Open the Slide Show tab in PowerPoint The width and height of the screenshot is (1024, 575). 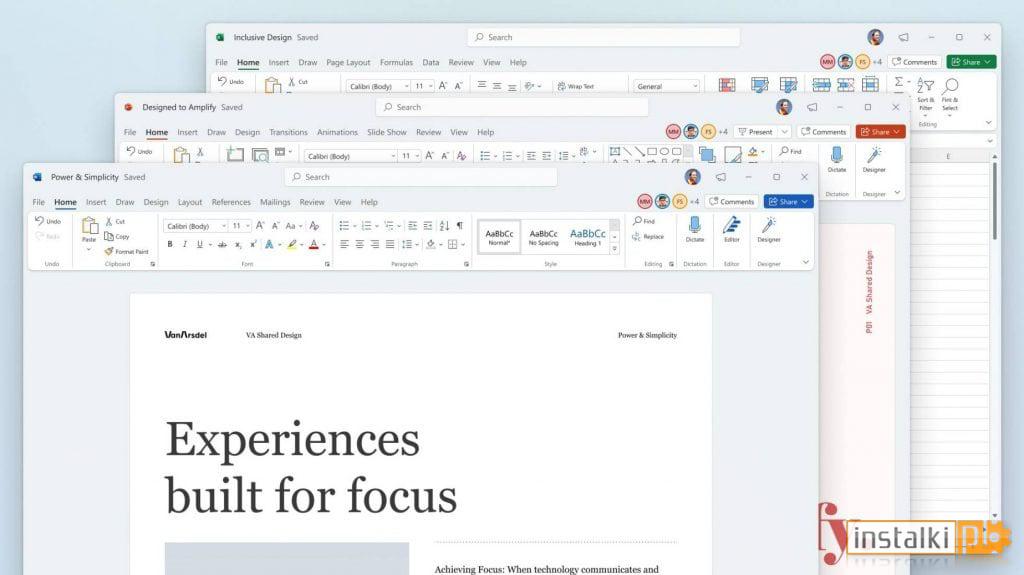coord(387,132)
